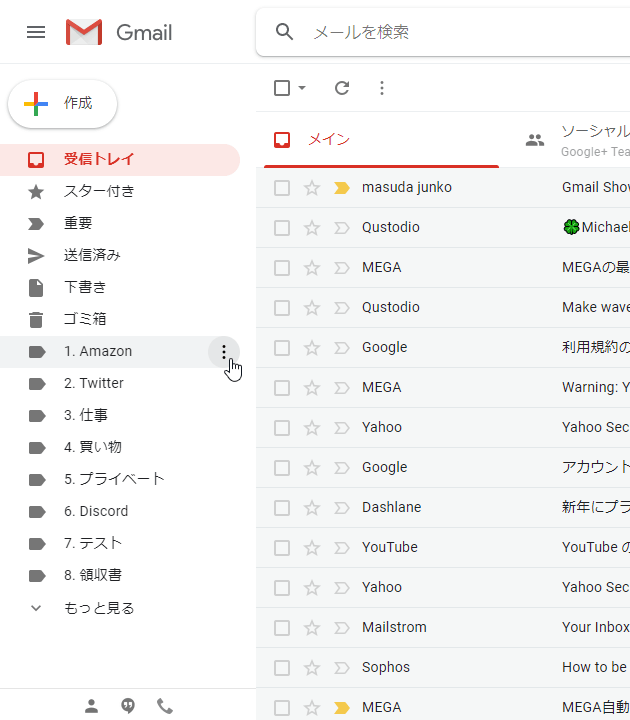
Task: Select the Dashlane email checkbox
Action: (282, 508)
